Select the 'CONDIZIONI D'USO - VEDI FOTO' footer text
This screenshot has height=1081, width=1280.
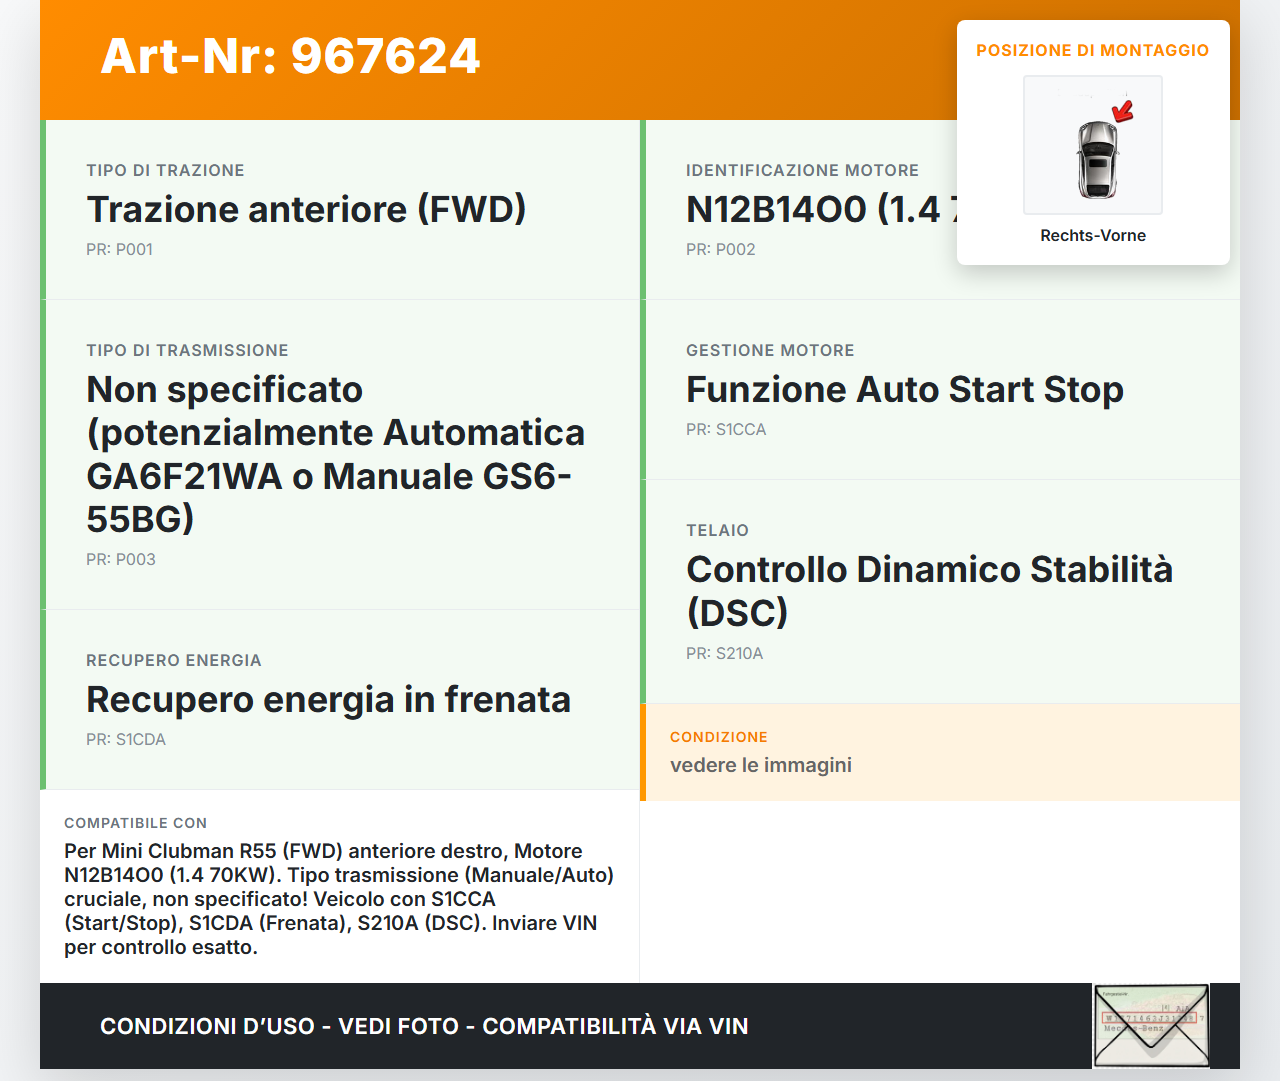click(x=424, y=1026)
